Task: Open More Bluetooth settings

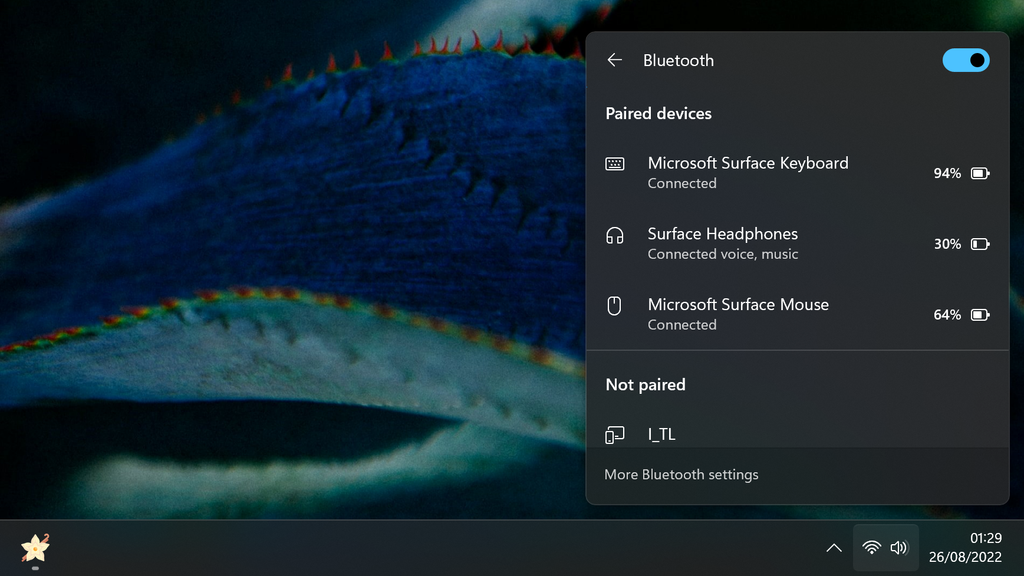Action: (681, 474)
